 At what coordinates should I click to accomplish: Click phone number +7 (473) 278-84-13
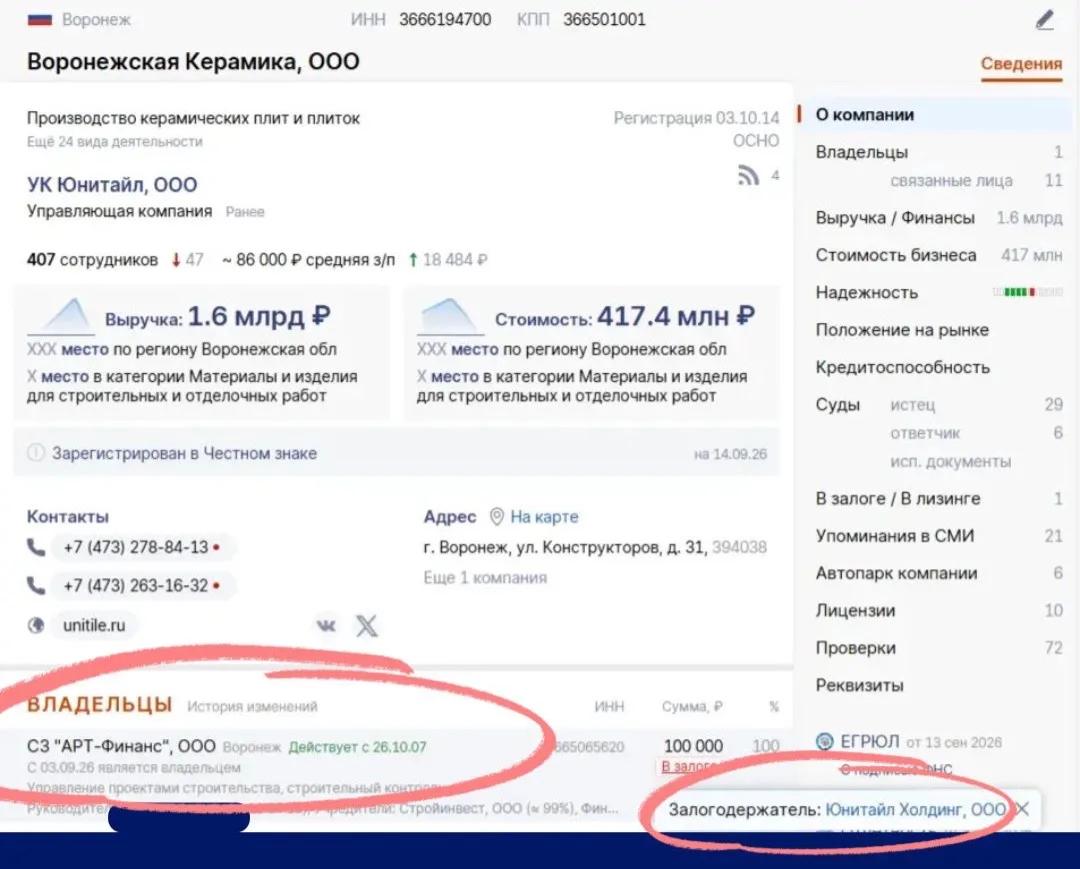136,547
